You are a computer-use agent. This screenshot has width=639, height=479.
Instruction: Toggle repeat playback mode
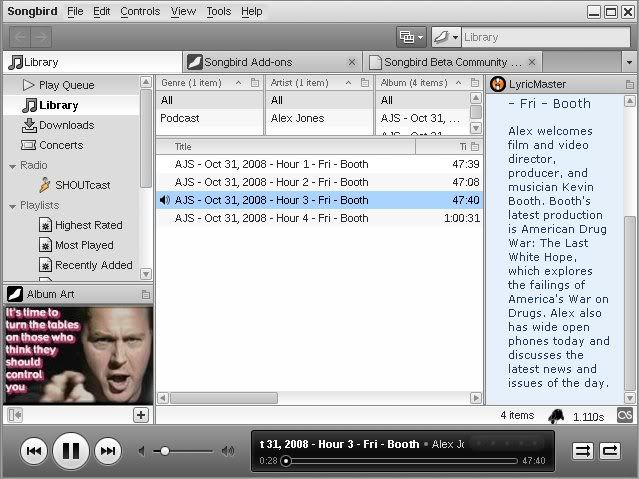[610, 451]
